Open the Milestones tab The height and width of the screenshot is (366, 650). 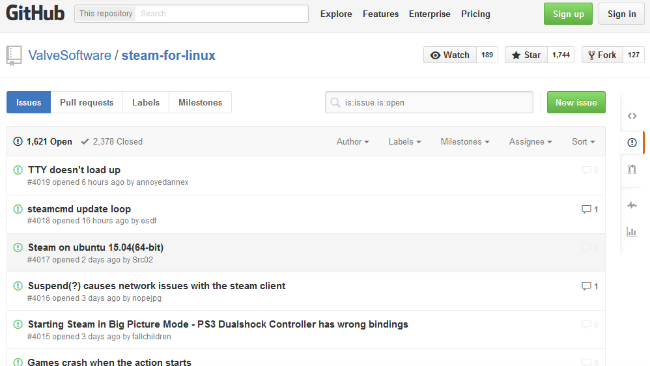point(200,102)
